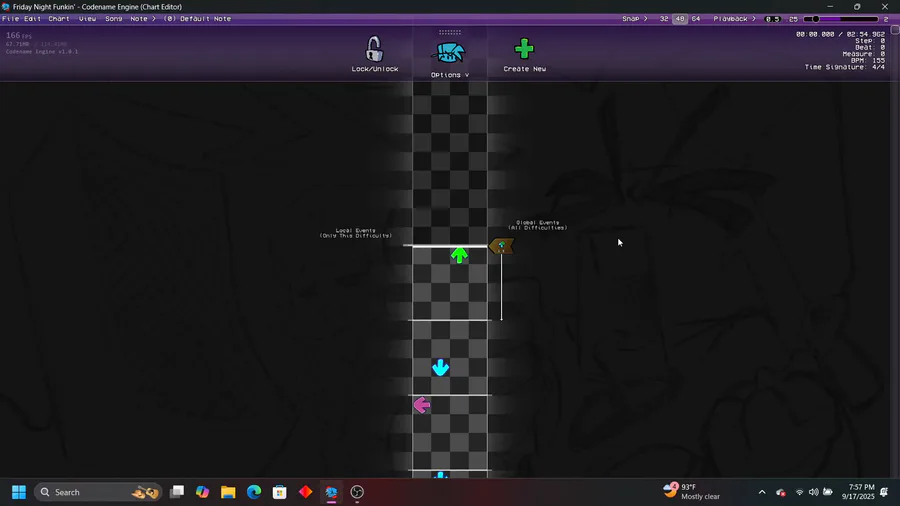
Task: Open the Edit menu
Action: [x=32, y=19]
